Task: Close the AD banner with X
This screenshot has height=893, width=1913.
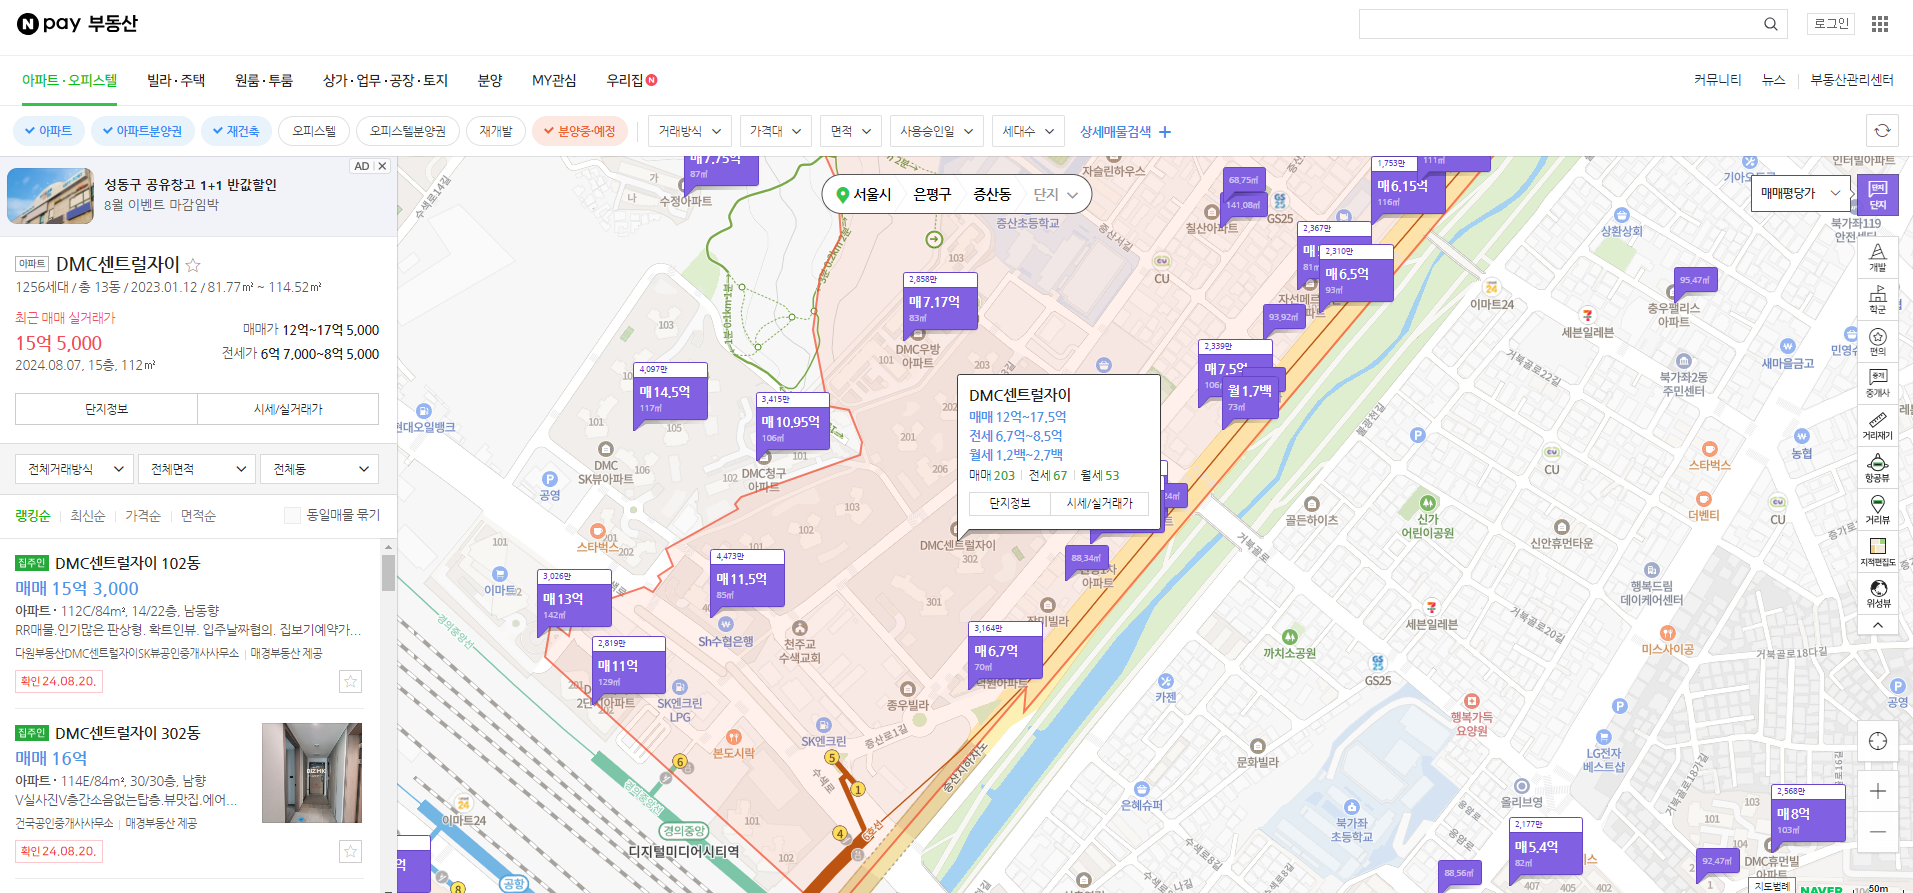Action: pyautogui.click(x=382, y=166)
